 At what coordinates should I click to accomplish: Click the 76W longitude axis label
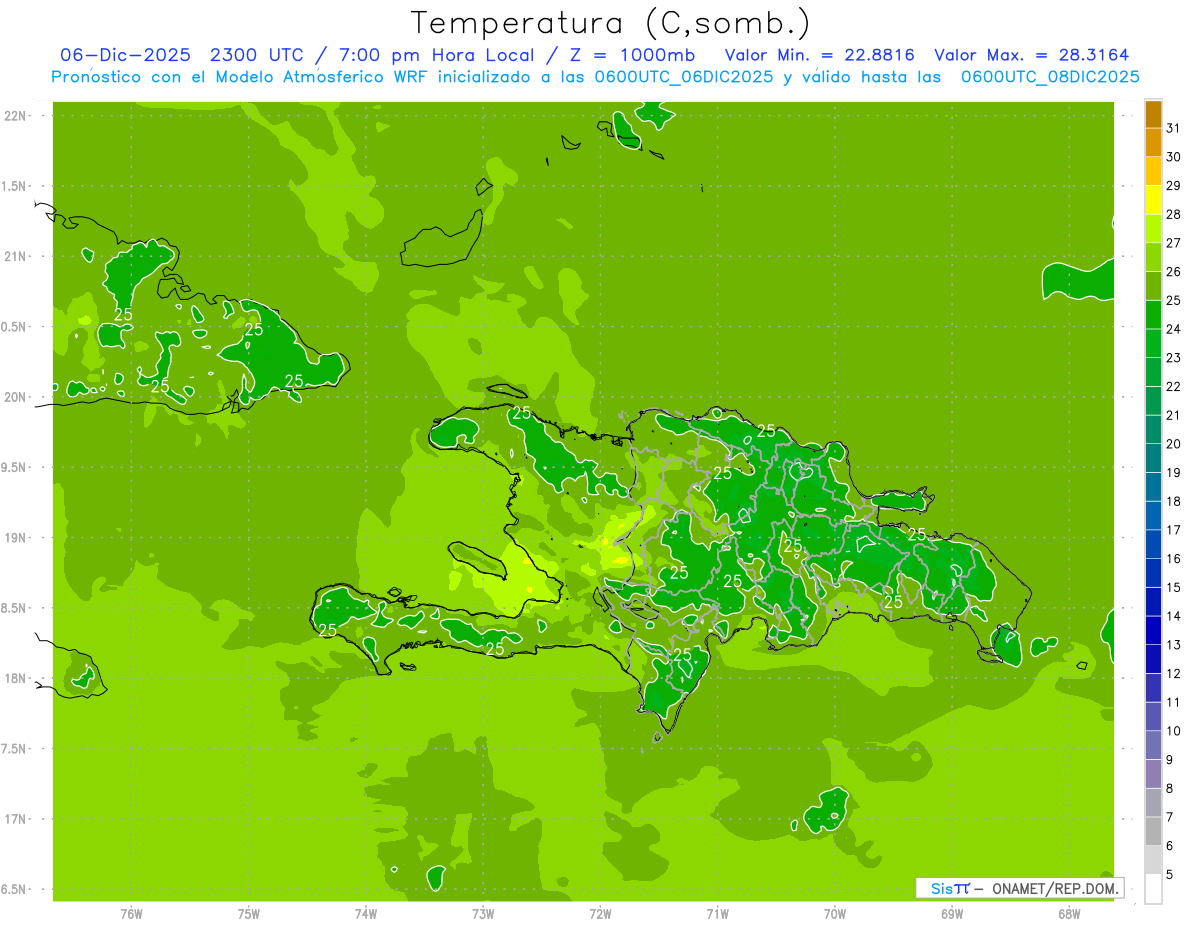[x=131, y=913]
